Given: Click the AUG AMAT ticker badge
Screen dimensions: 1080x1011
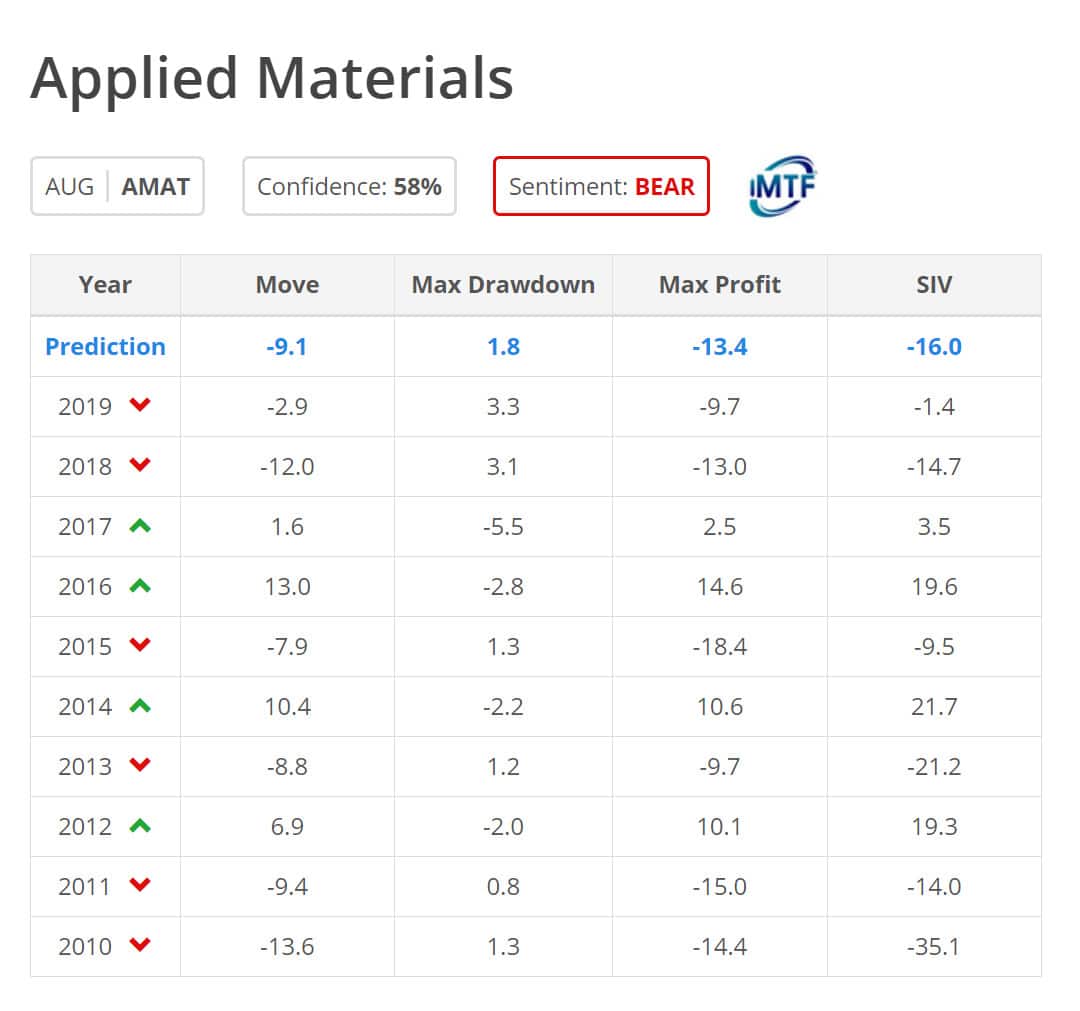Looking at the screenshot, I should (117, 186).
